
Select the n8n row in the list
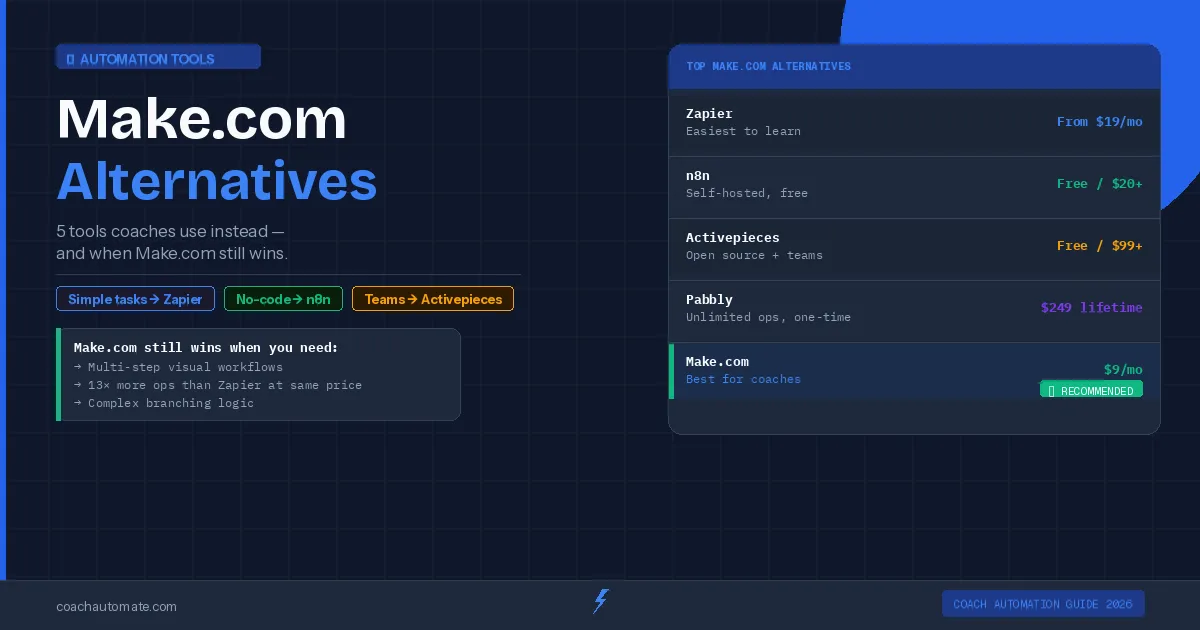point(914,184)
